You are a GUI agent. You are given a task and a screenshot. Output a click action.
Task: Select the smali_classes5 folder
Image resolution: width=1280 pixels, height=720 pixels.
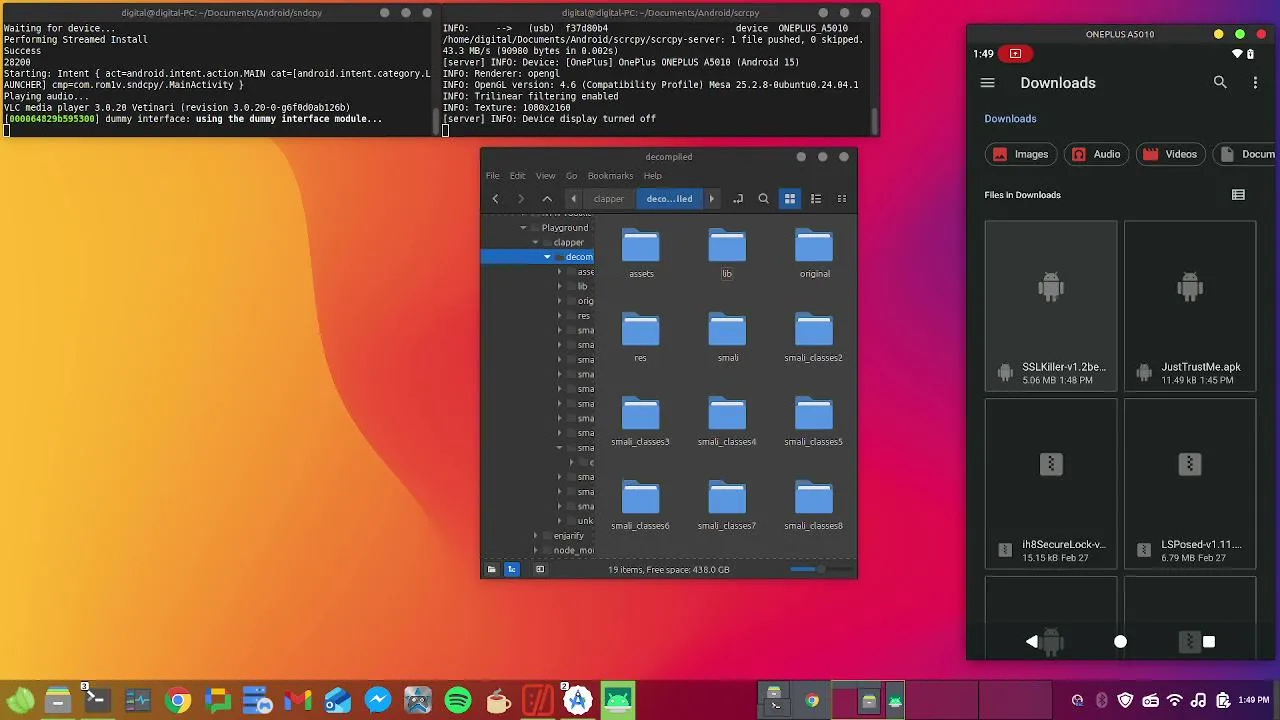pyautogui.click(x=813, y=422)
